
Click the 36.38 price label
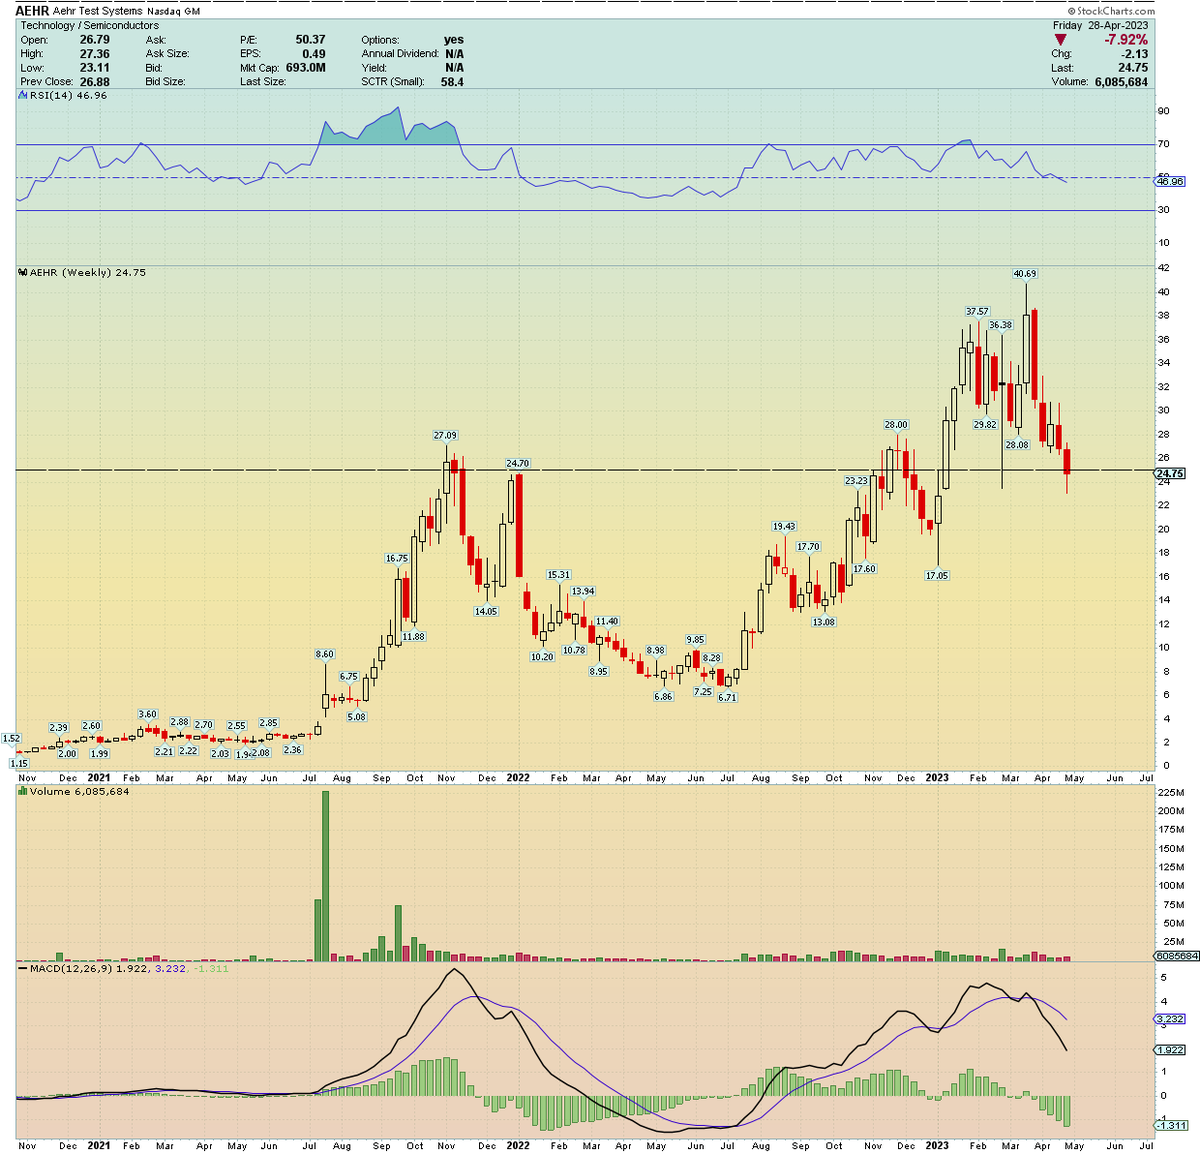(1001, 325)
